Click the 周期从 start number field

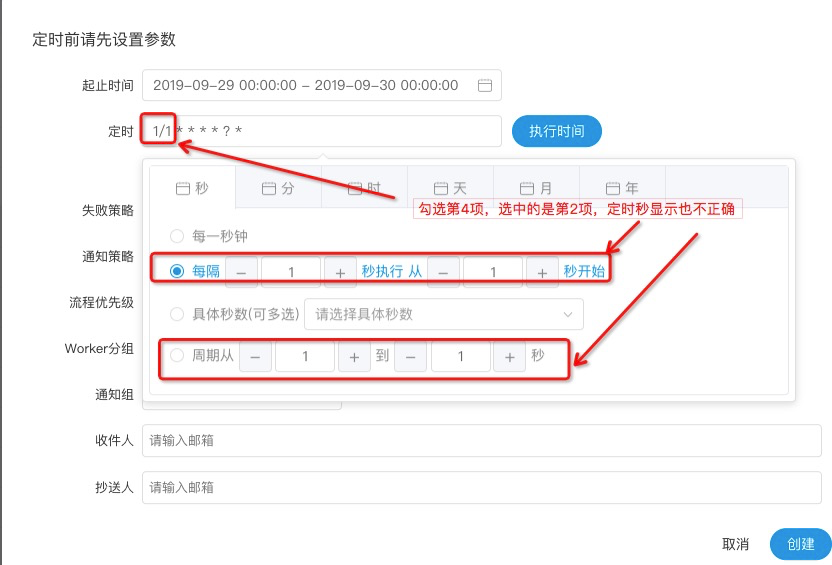pos(305,357)
